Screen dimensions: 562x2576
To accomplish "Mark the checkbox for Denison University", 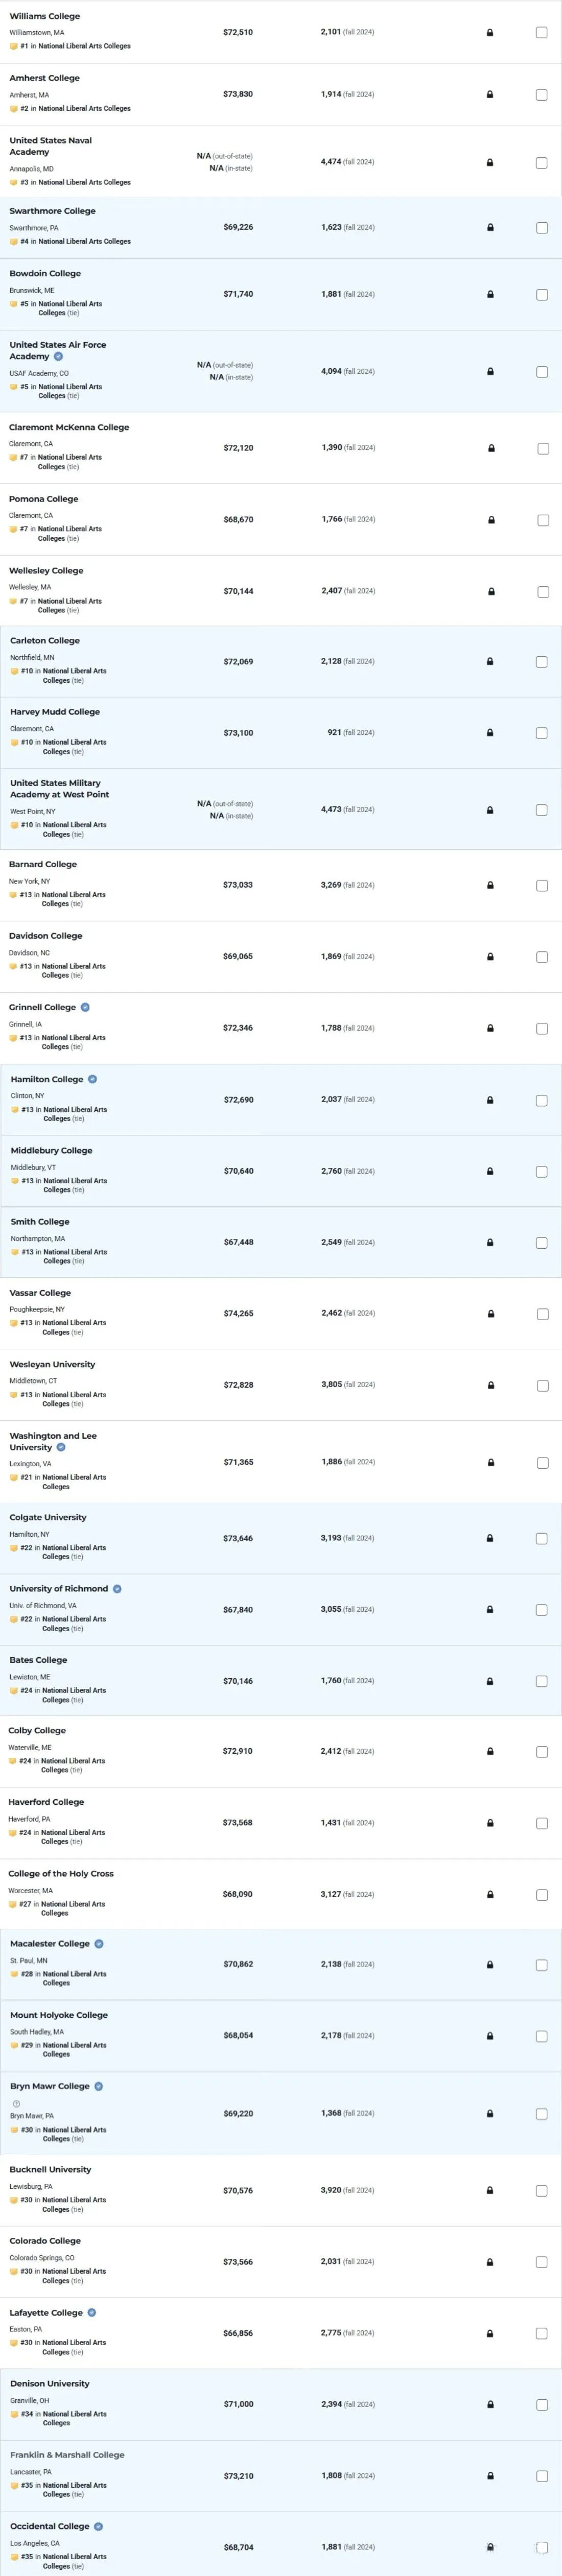I will tap(541, 2405).
